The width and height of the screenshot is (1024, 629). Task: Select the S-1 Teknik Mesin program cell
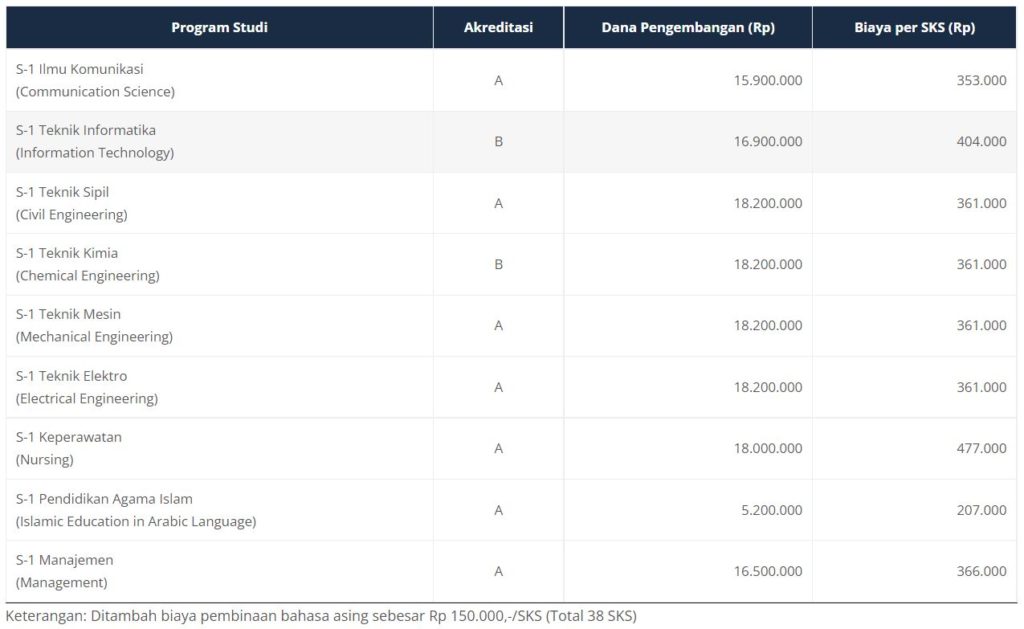coord(94,325)
